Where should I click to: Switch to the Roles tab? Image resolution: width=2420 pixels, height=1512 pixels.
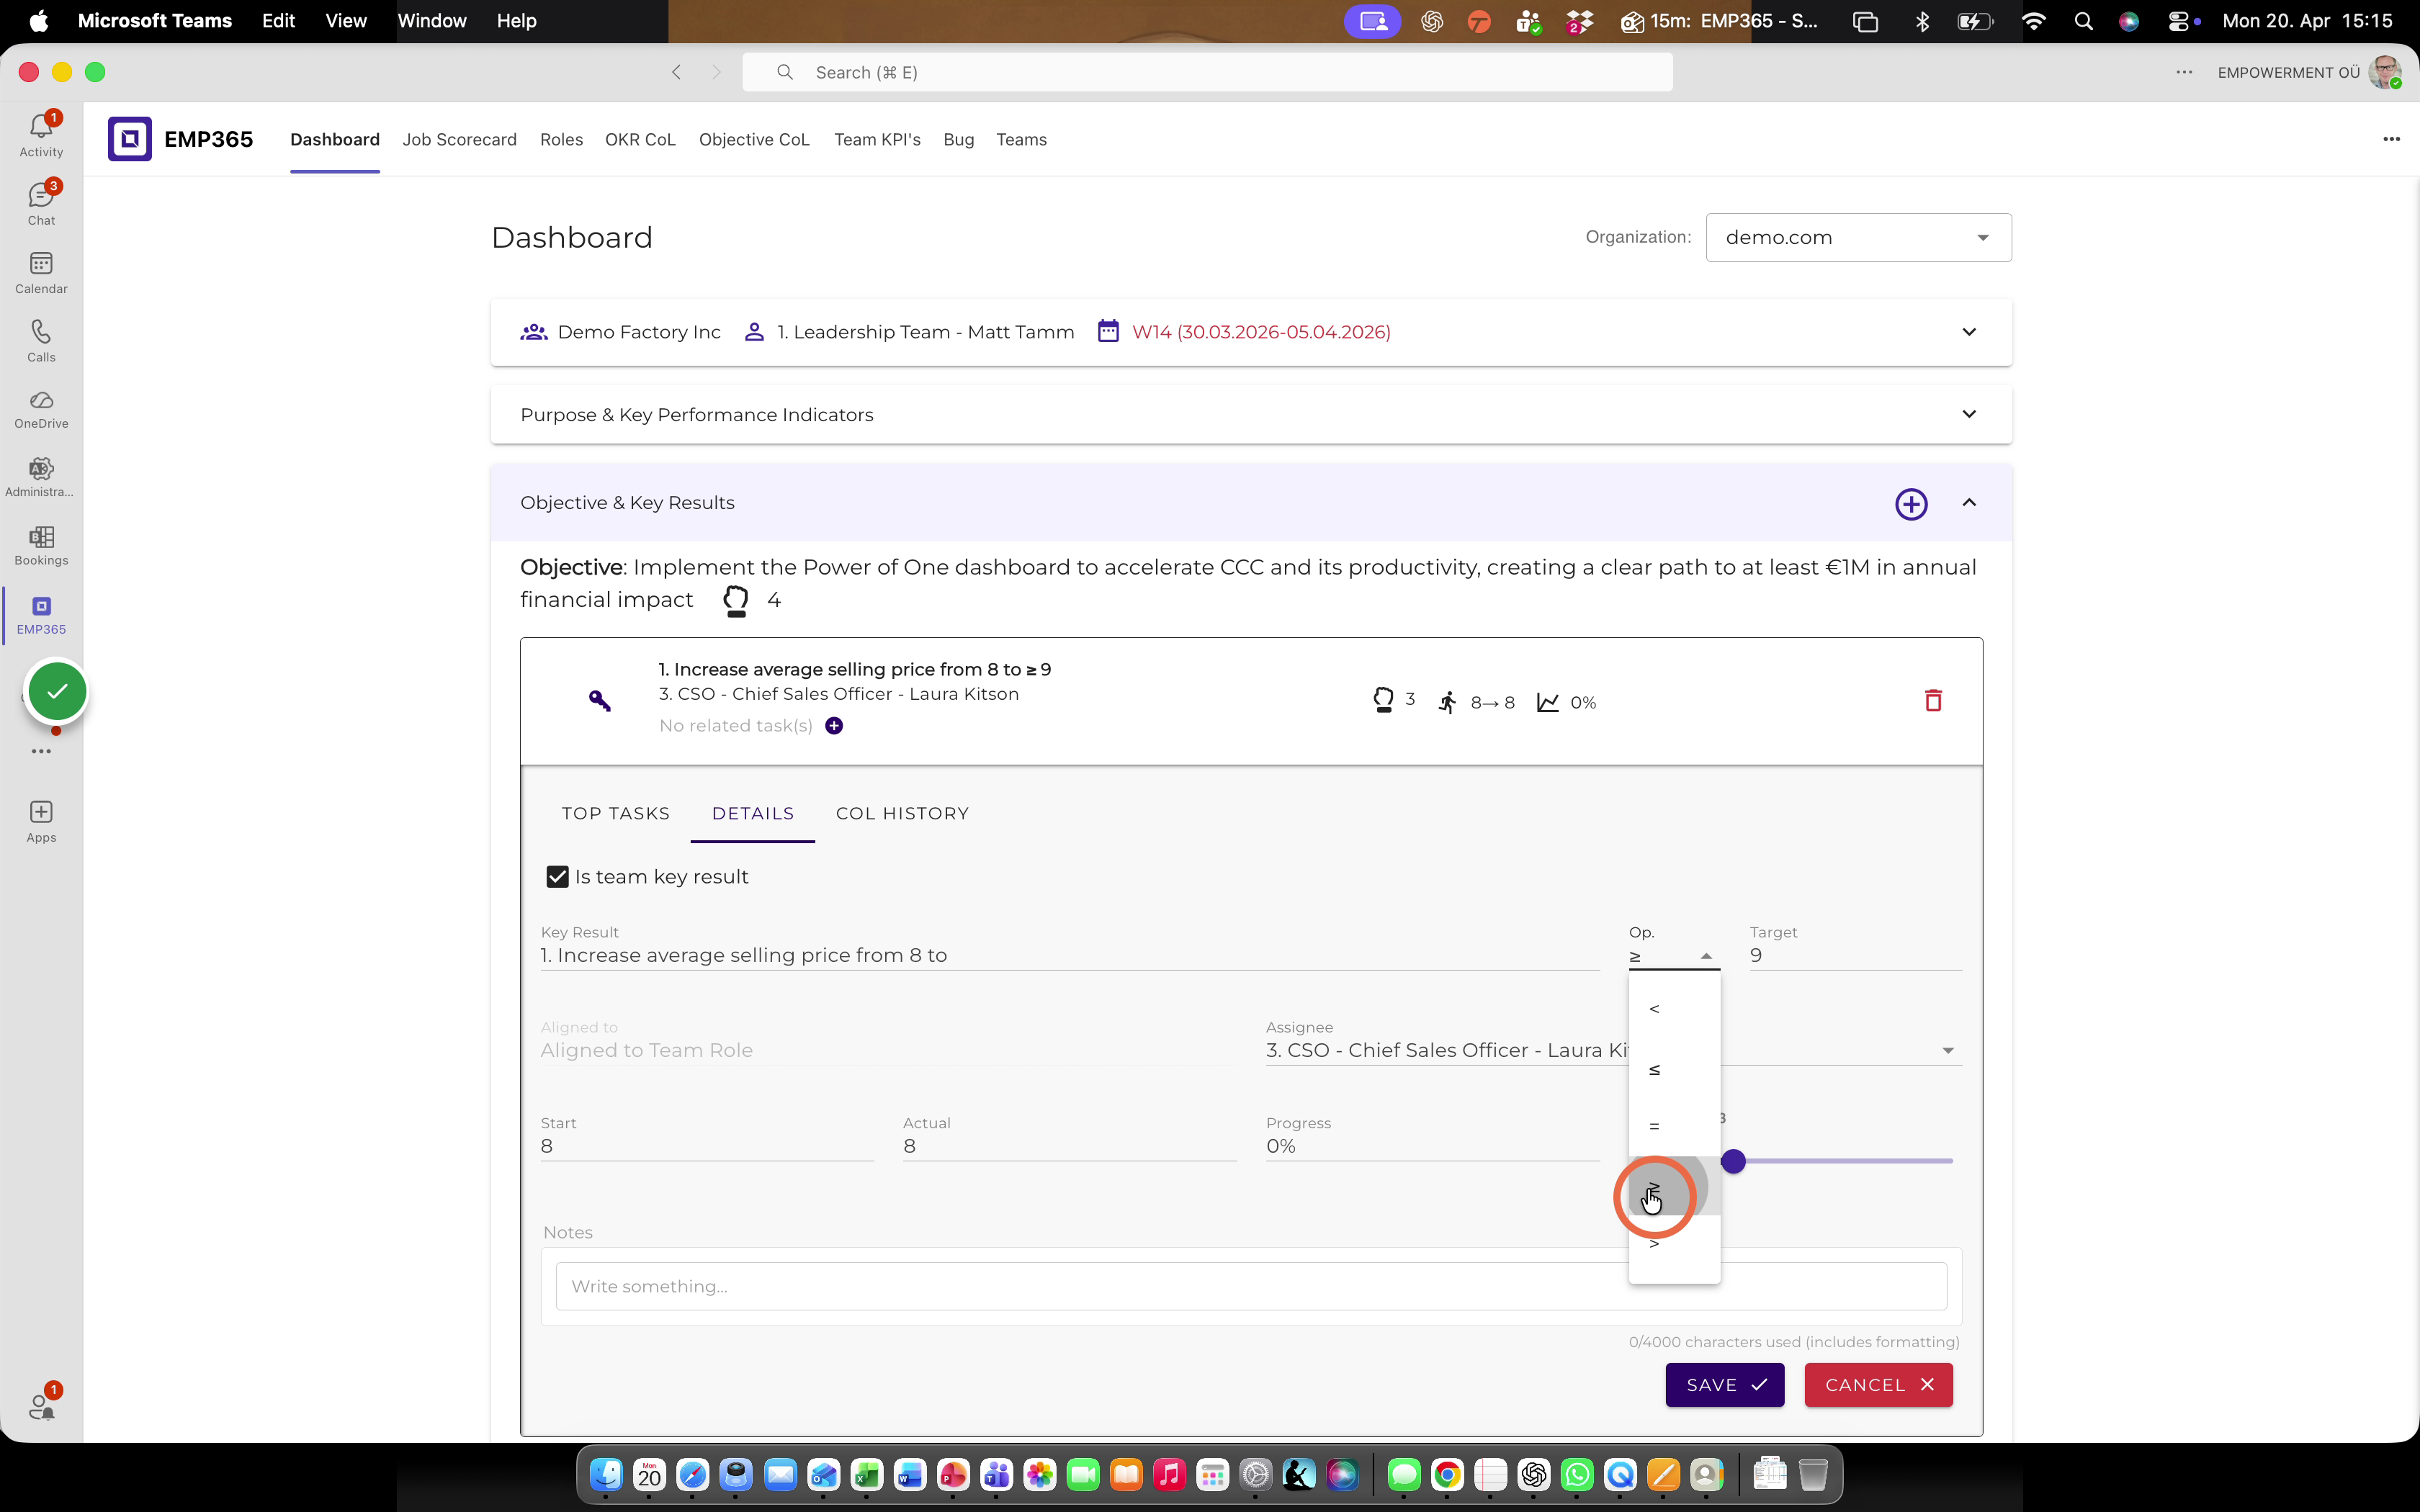pos(561,140)
